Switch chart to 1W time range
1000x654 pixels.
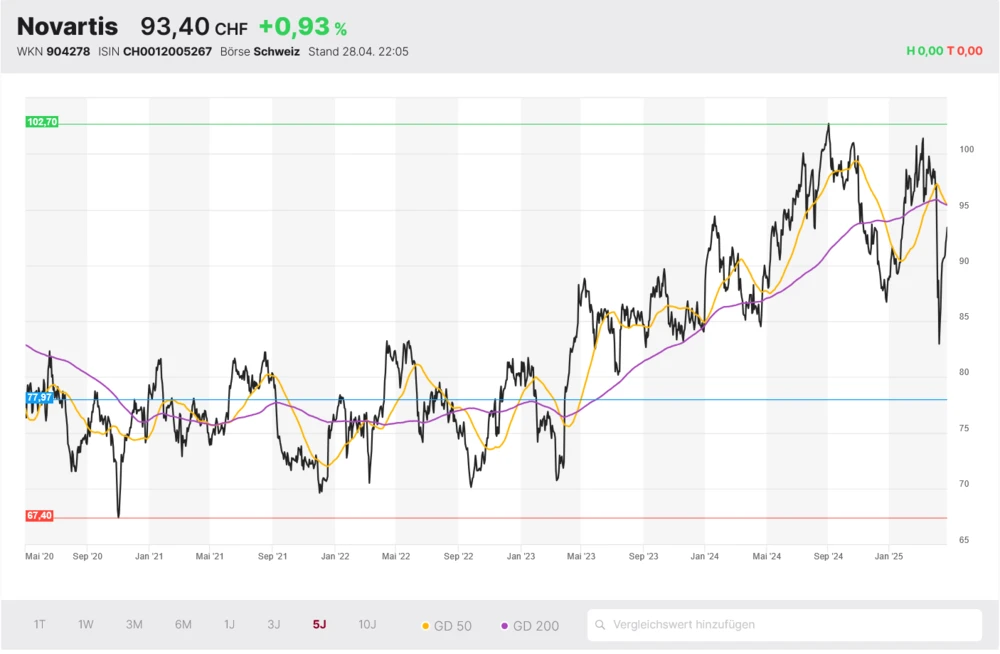point(86,625)
